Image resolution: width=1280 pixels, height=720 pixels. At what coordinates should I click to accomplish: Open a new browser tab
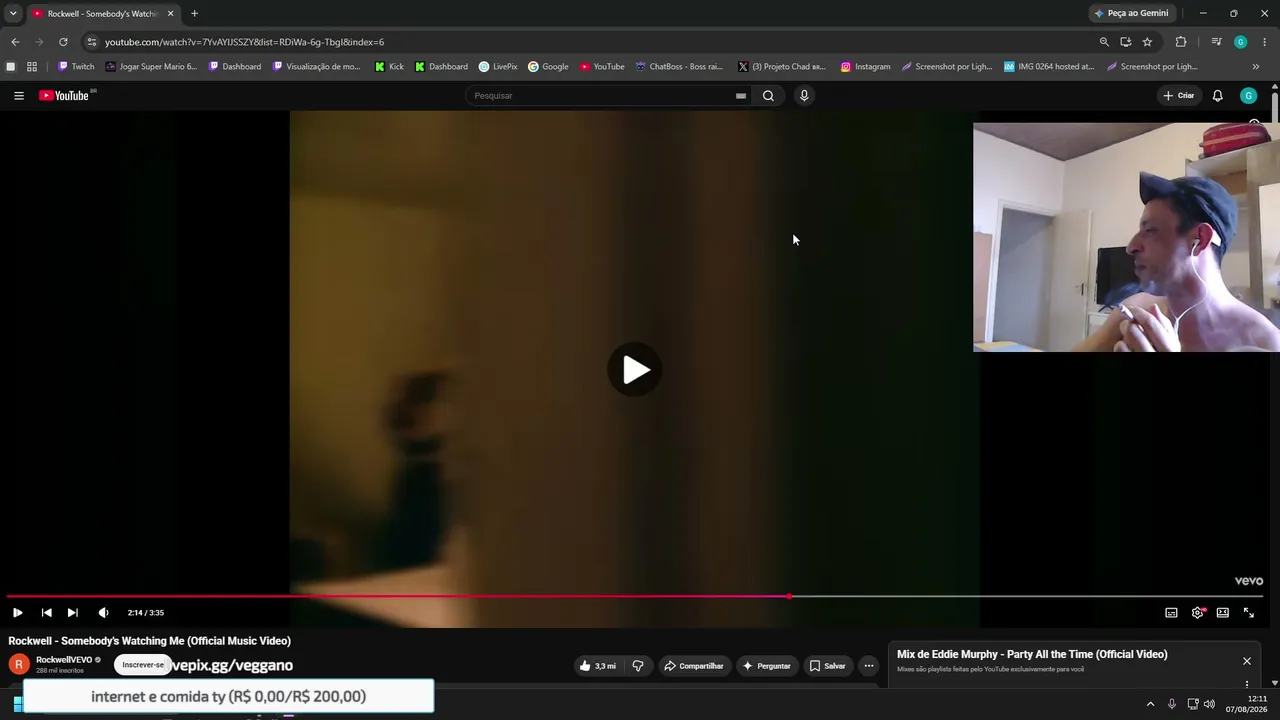click(x=194, y=13)
